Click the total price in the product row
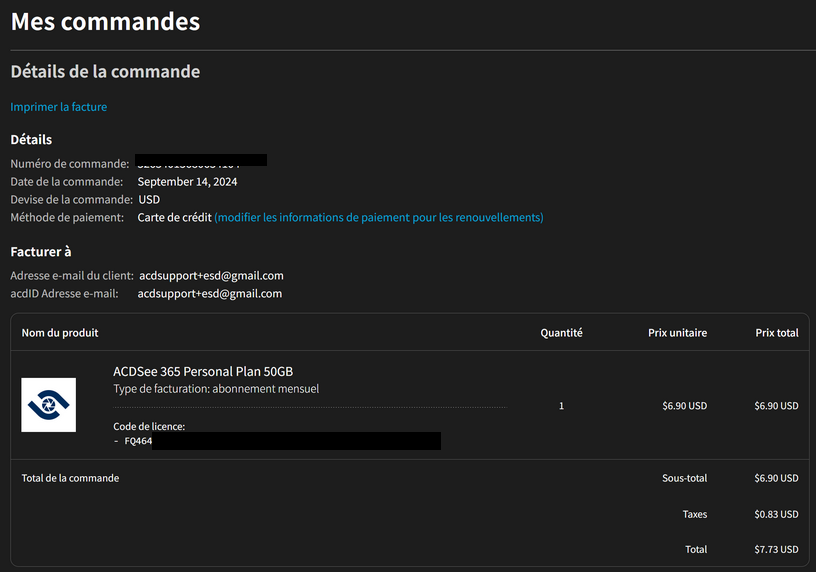This screenshot has height=572, width=816. coord(776,406)
